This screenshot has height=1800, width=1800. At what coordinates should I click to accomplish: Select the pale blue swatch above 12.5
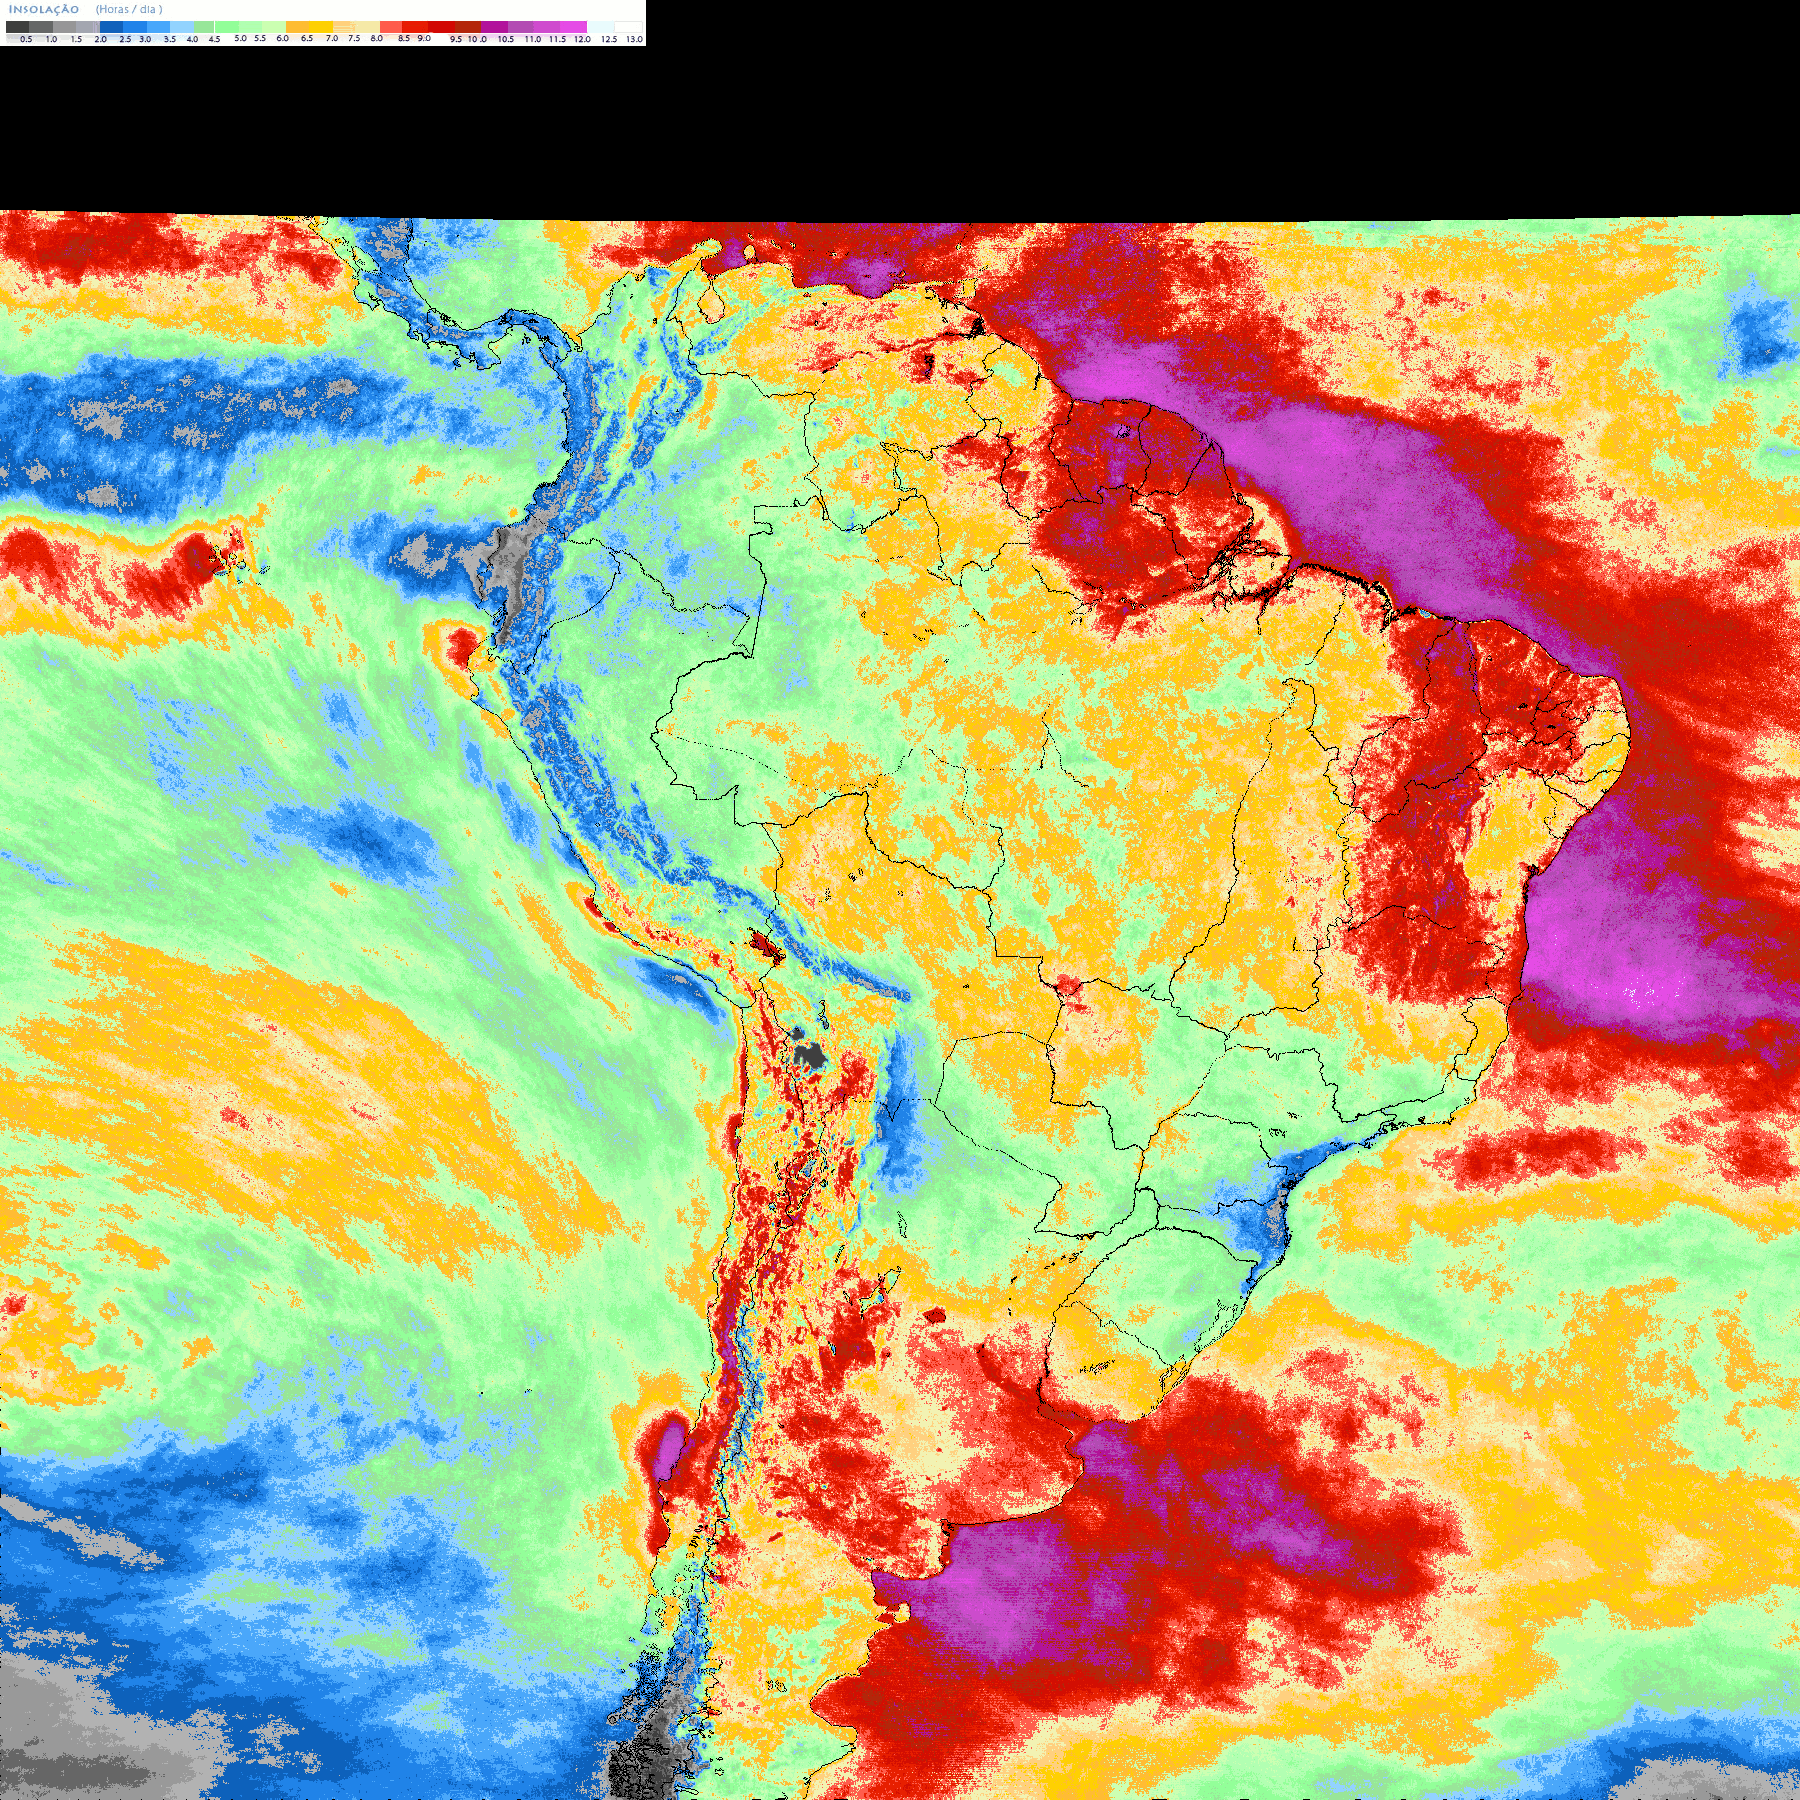click(601, 27)
